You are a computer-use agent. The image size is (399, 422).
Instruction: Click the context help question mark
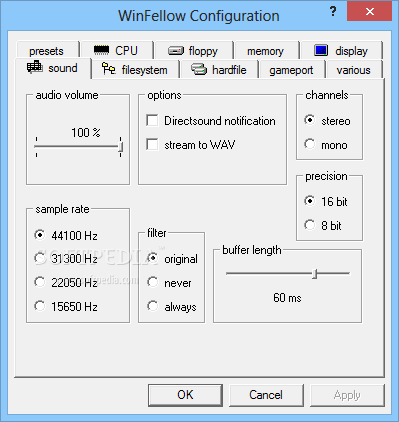tap(333, 12)
